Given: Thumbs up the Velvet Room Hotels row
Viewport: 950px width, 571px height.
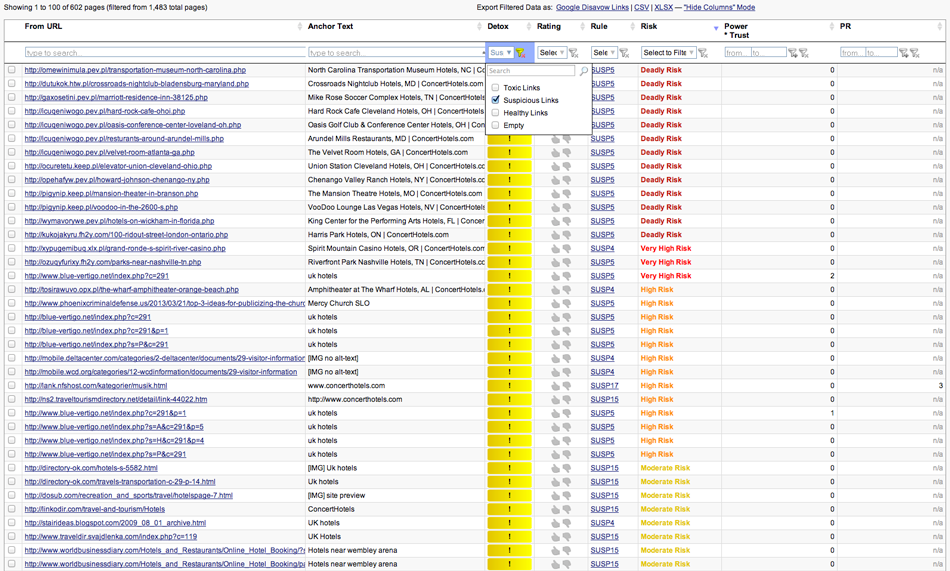Looking at the screenshot, I should 555,153.
